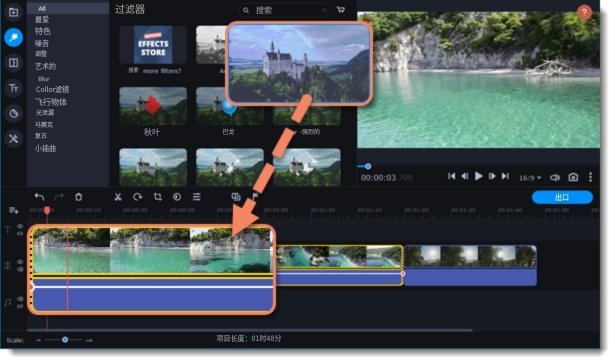Select the All filter category

[68, 8]
